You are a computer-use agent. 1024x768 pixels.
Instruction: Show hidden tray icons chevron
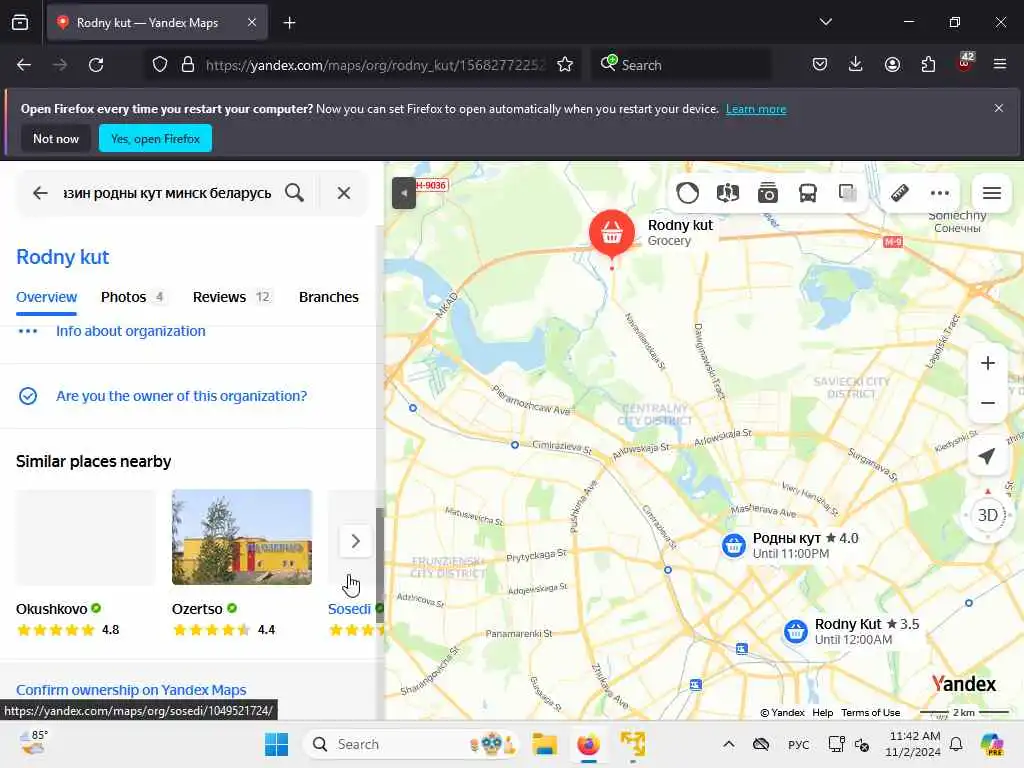pyautogui.click(x=729, y=744)
